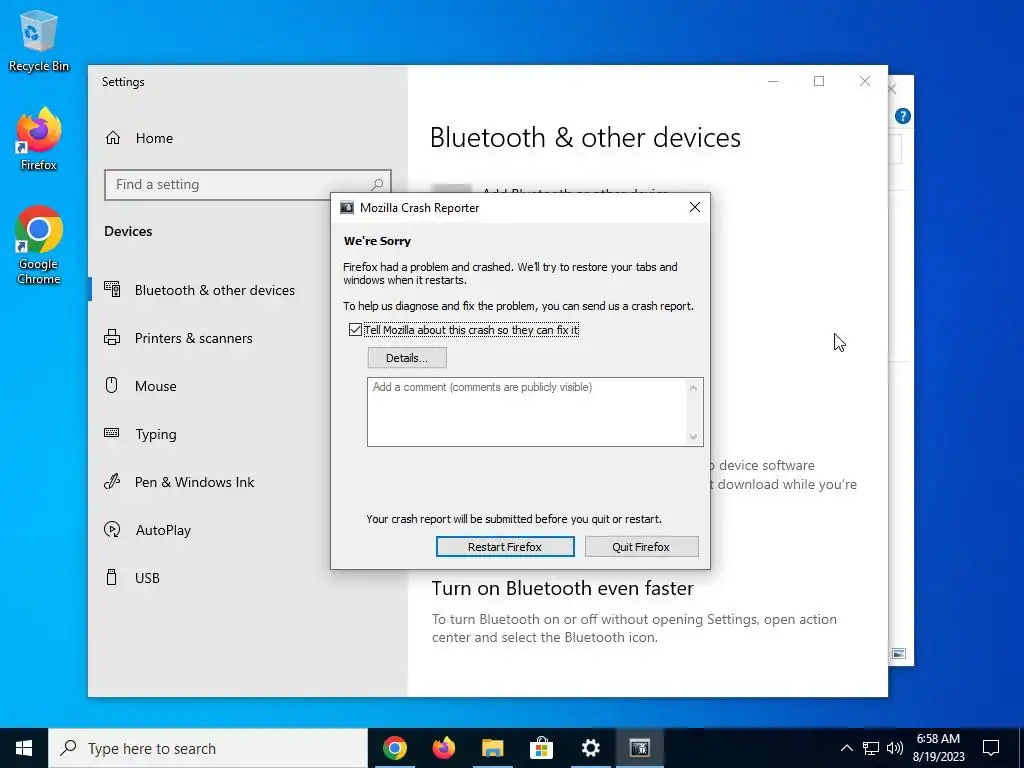Select the Firefox desktop shortcut
1024x768 pixels.
[39, 139]
